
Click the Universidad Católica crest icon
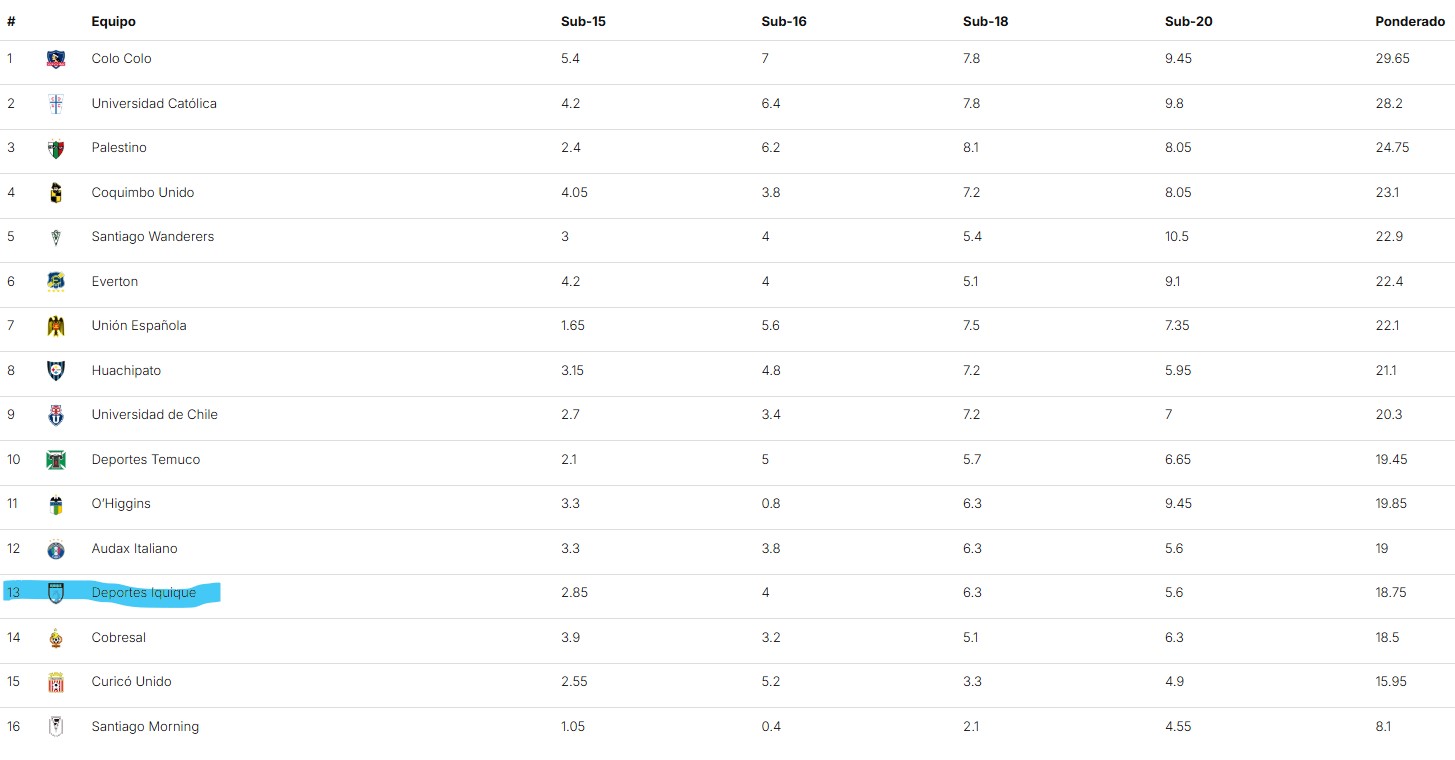pyautogui.click(x=56, y=104)
